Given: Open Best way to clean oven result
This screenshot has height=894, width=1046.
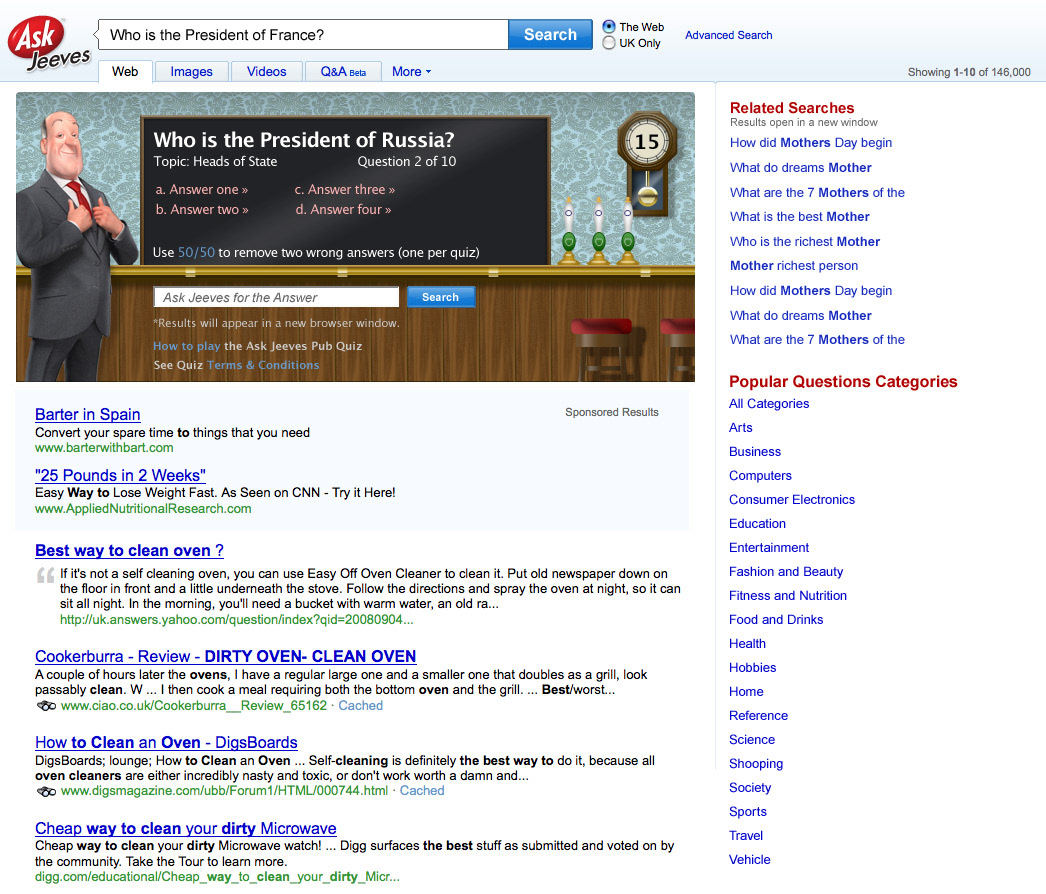Looking at the screenshot, I should tap(129, 550).
